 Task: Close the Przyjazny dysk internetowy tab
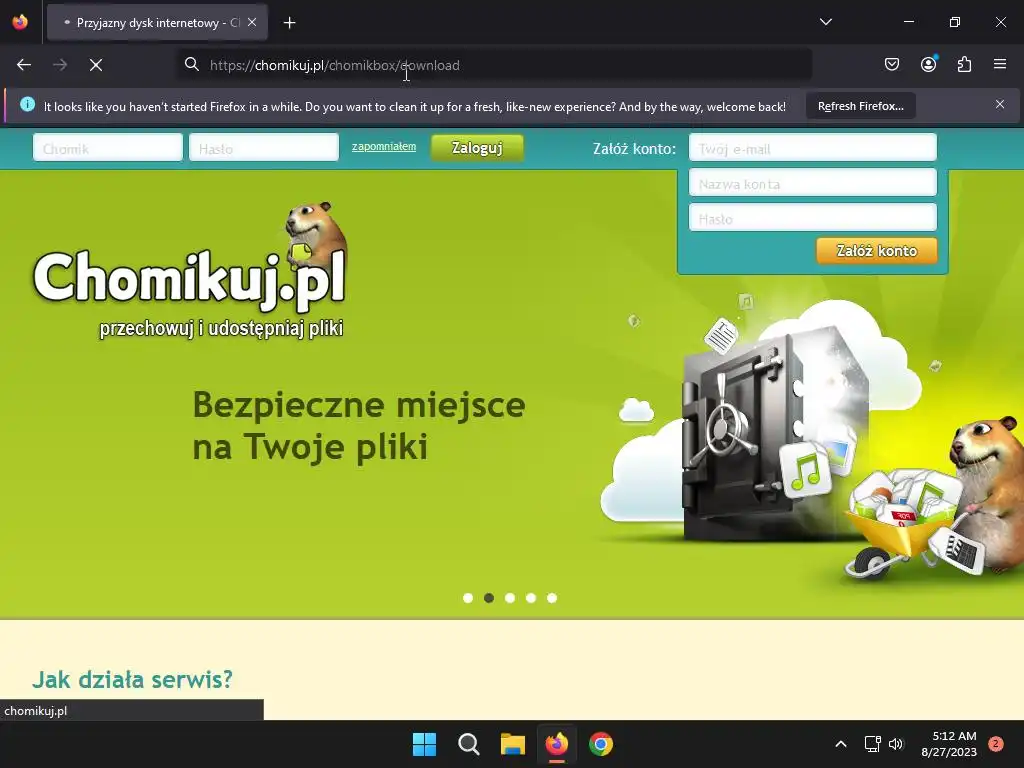coord(252,22)
